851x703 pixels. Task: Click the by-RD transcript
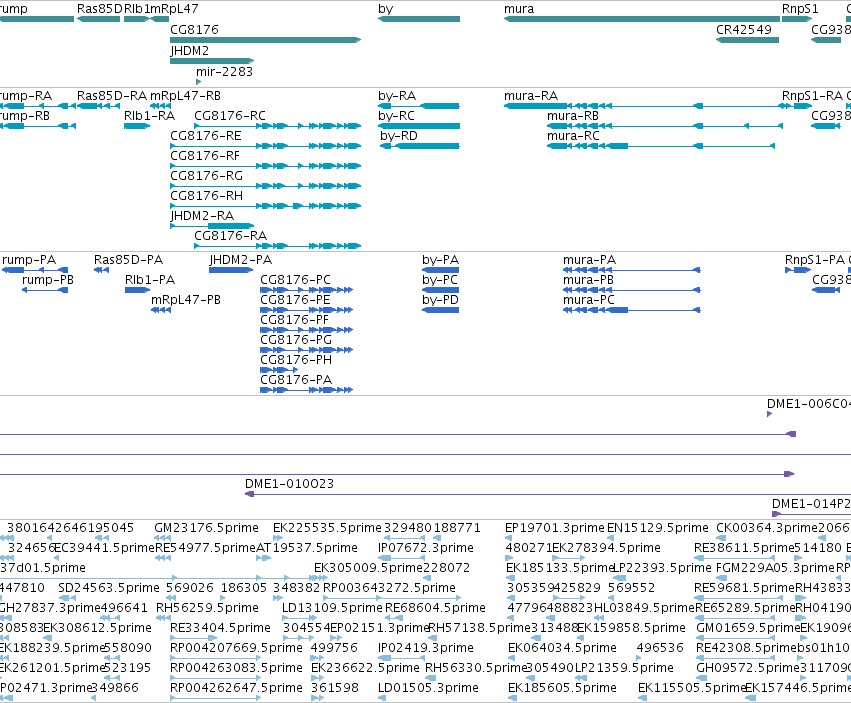pyautogui.click(x=420, y=146)
